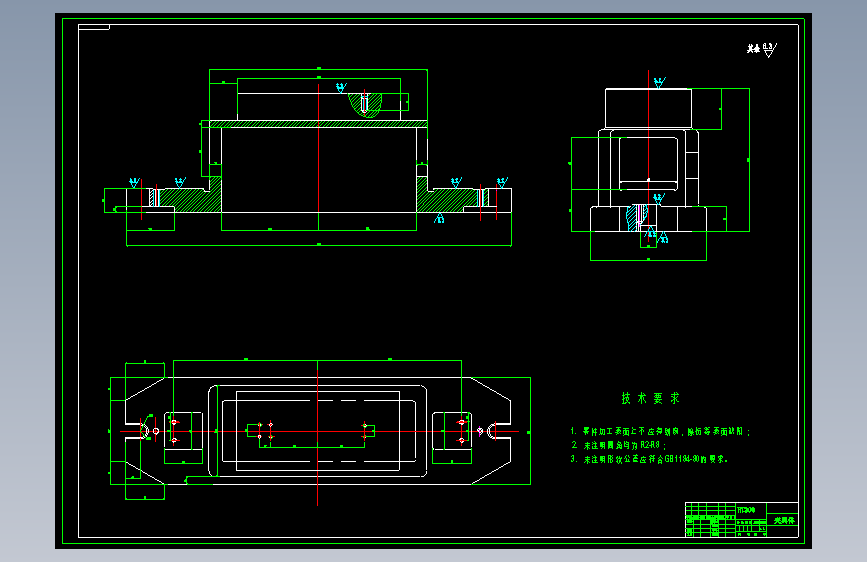Select the leftmost roughness symbol on front view left flange
Viewport: 867px width, 562px height.
click(134, 183)
